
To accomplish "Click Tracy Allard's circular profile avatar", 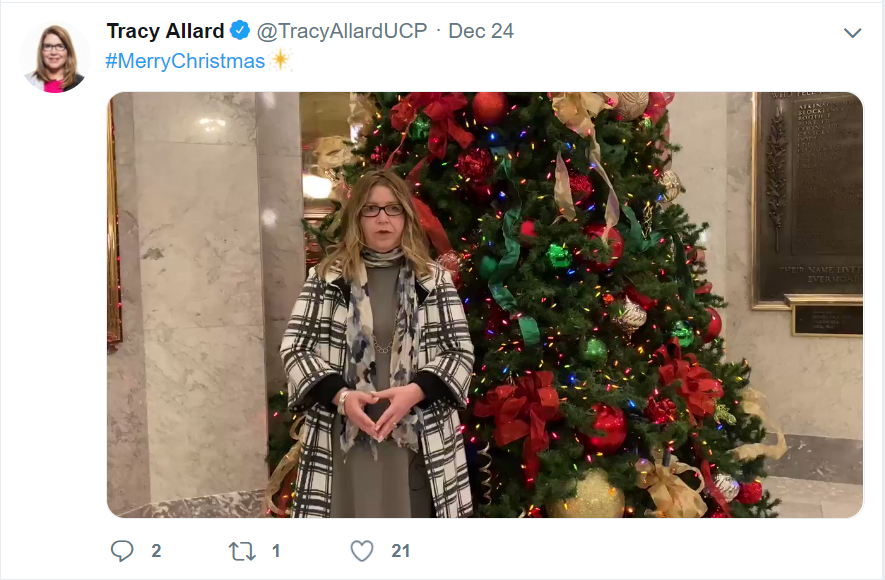I will [54, 50].
